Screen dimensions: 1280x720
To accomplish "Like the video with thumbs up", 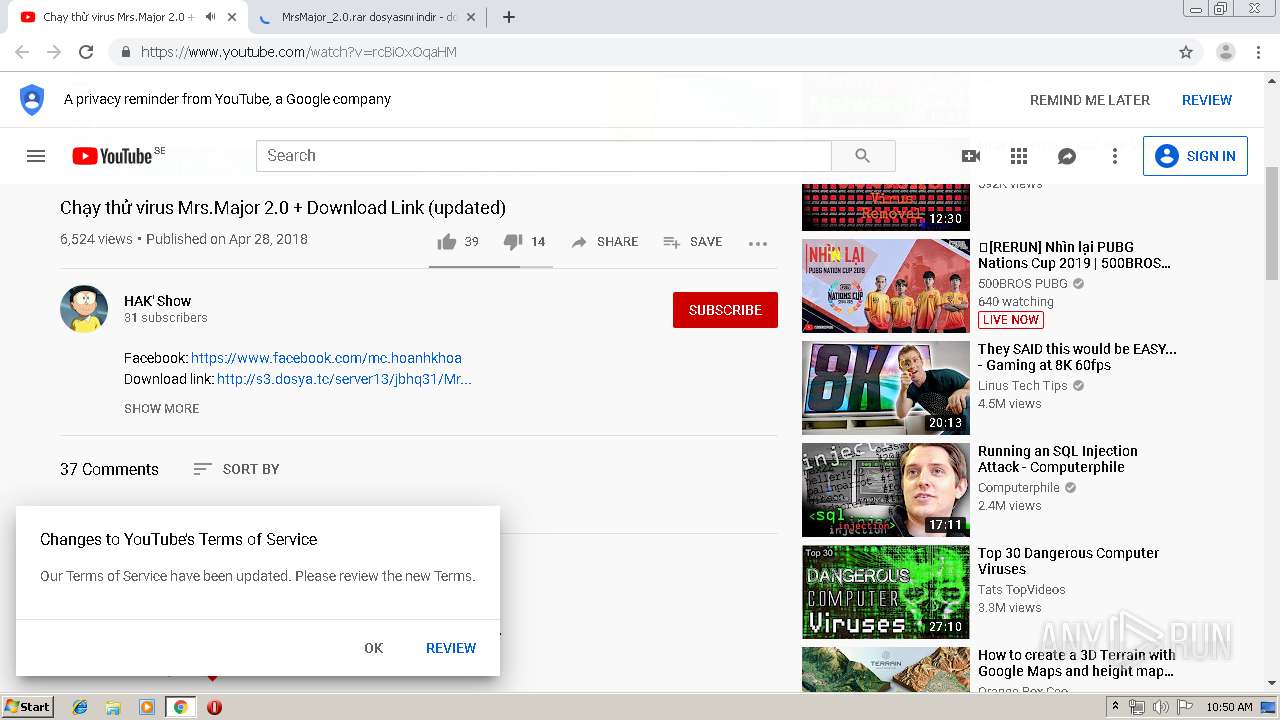I will 447,242.
